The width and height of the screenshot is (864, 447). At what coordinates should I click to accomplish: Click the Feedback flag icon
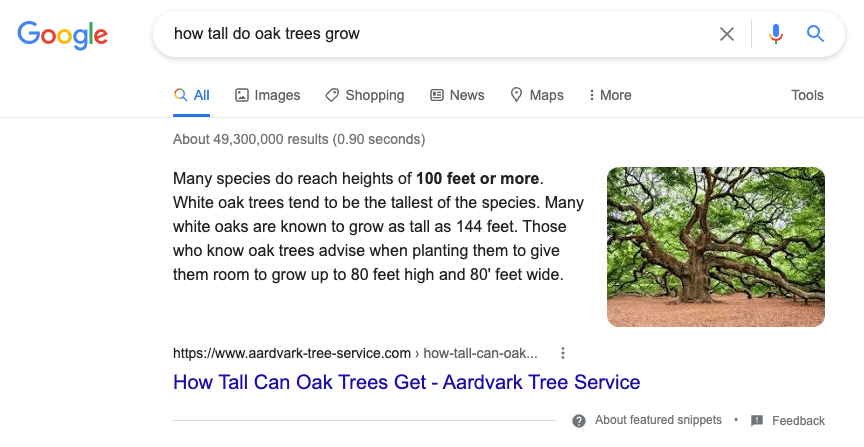click(x=757, y=421)
